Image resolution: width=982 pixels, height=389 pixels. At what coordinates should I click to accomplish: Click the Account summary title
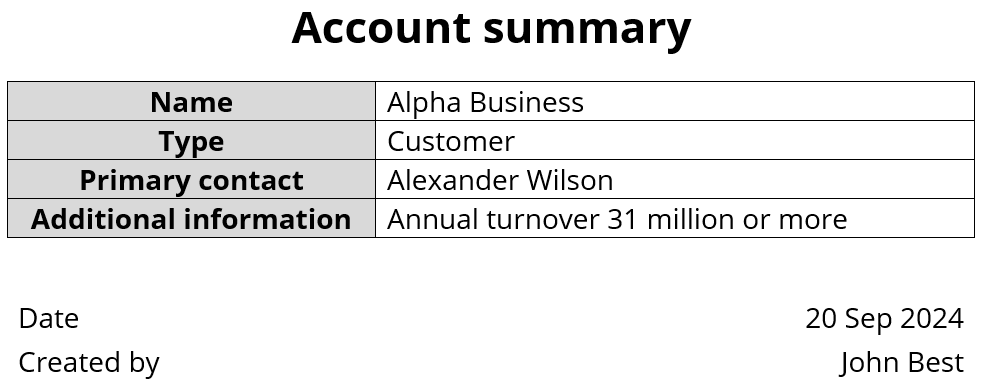491,28
